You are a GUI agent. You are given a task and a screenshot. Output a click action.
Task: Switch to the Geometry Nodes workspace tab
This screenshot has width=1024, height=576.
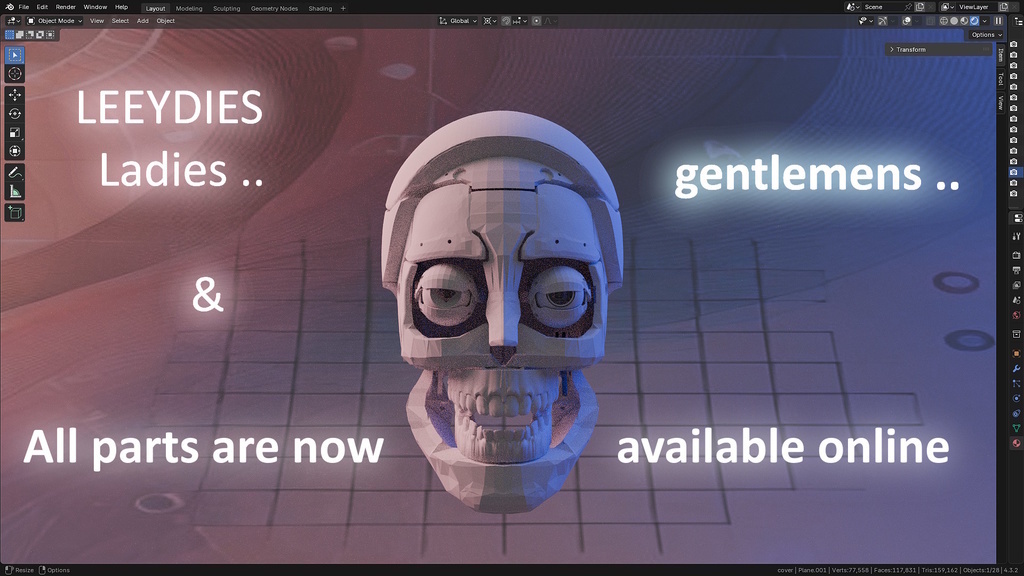(274, 8)
